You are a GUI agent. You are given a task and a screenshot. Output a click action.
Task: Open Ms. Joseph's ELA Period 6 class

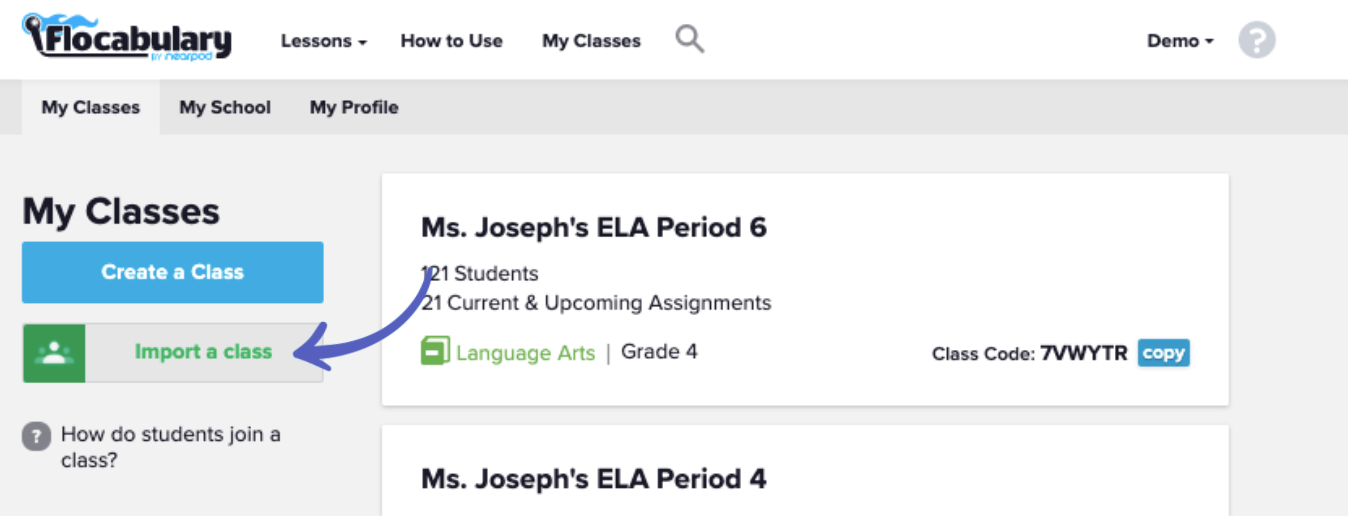pyautogui.click(x=594, y=228)
